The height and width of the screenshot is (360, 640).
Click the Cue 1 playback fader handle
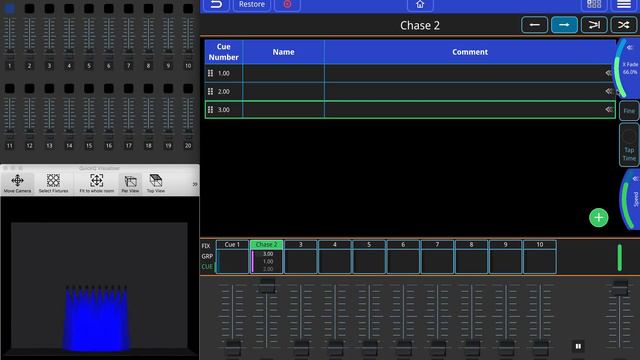[233, 348]
